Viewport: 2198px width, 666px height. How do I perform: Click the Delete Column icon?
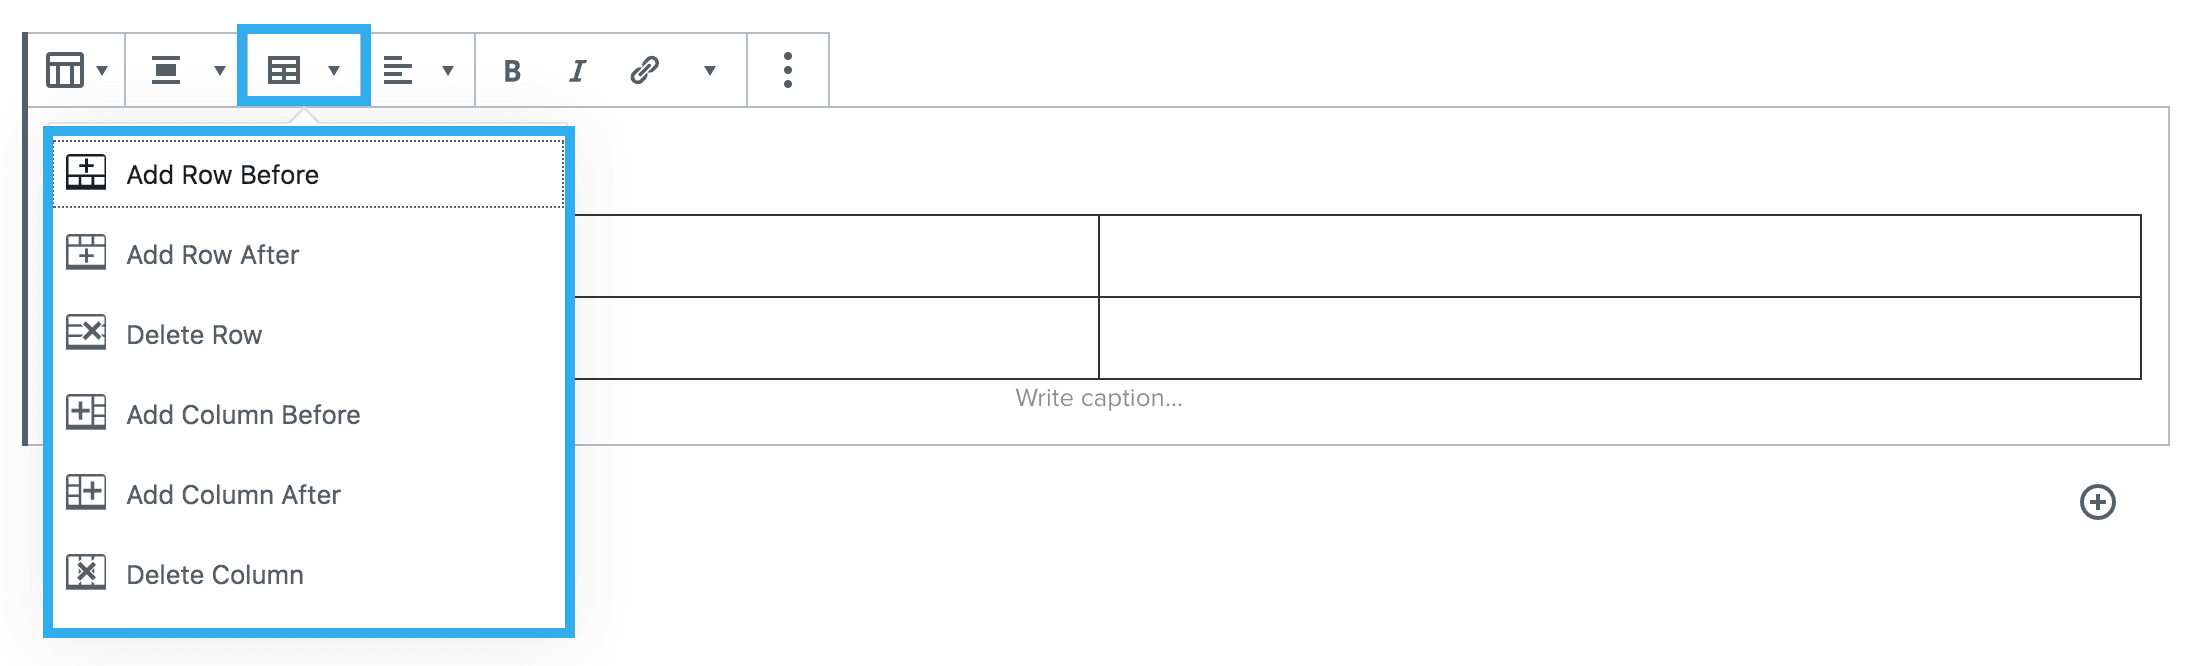[x=85, y=573]
